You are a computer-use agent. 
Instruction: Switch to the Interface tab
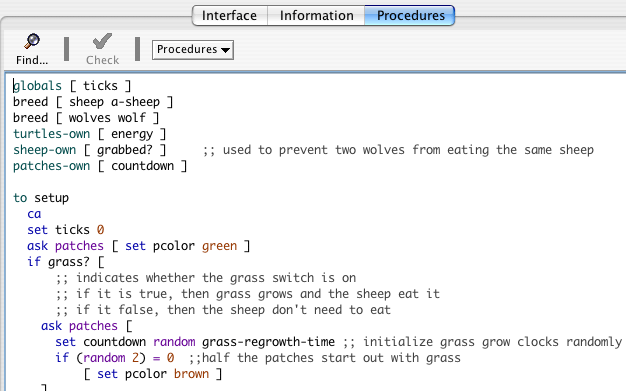tap(230, 16)
